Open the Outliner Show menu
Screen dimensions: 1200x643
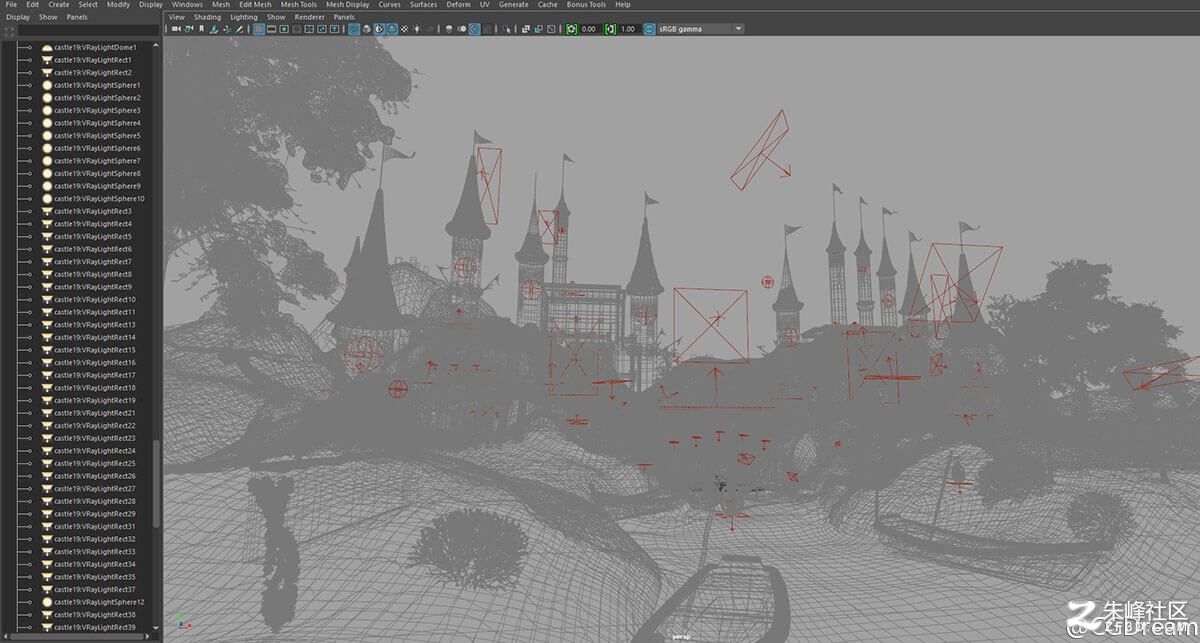click(x=48, y=17)
